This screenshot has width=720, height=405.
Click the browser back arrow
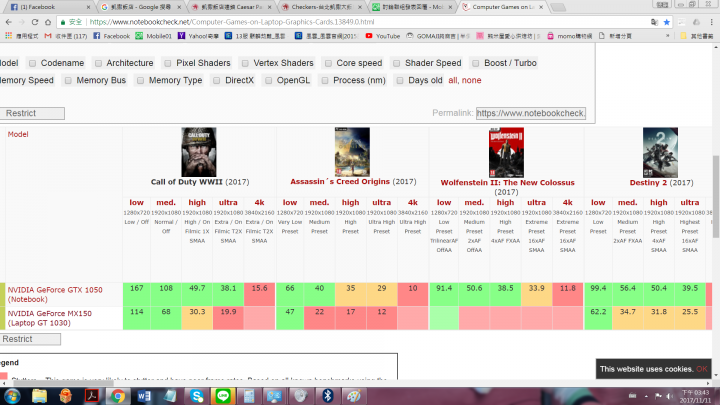pos(9,22)
